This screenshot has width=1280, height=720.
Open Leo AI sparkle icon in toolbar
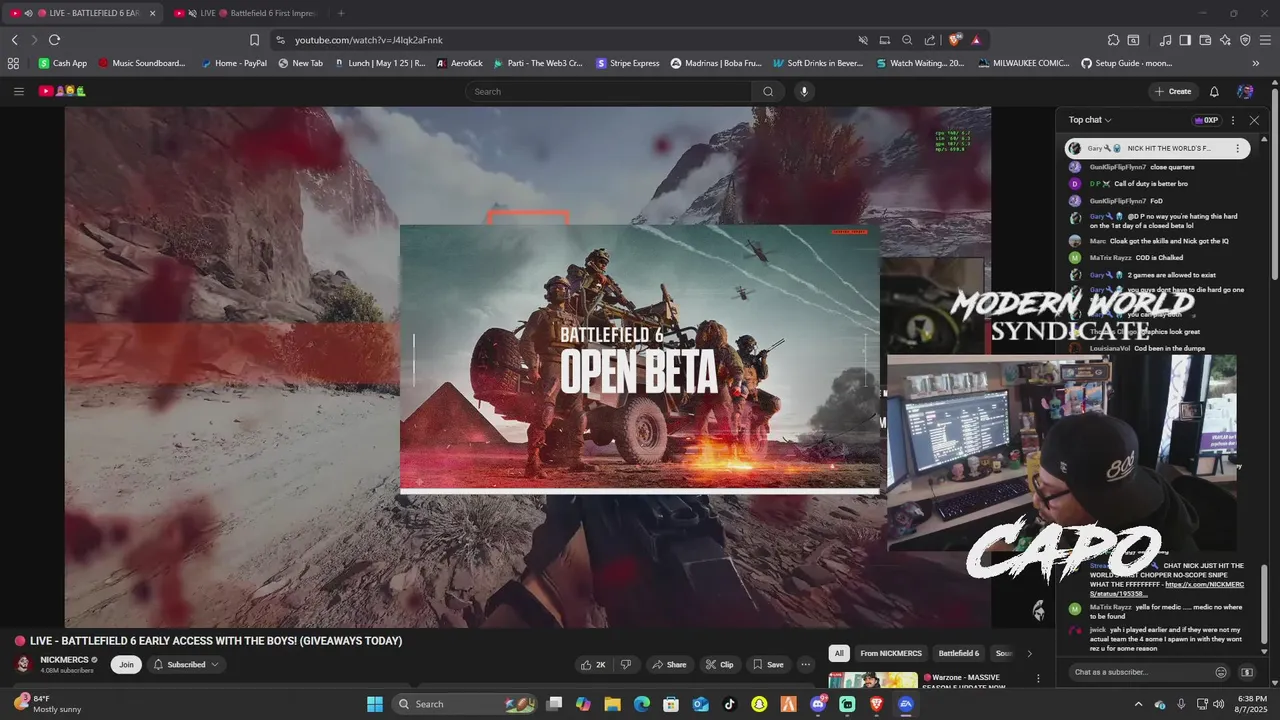click(1225, 40)
